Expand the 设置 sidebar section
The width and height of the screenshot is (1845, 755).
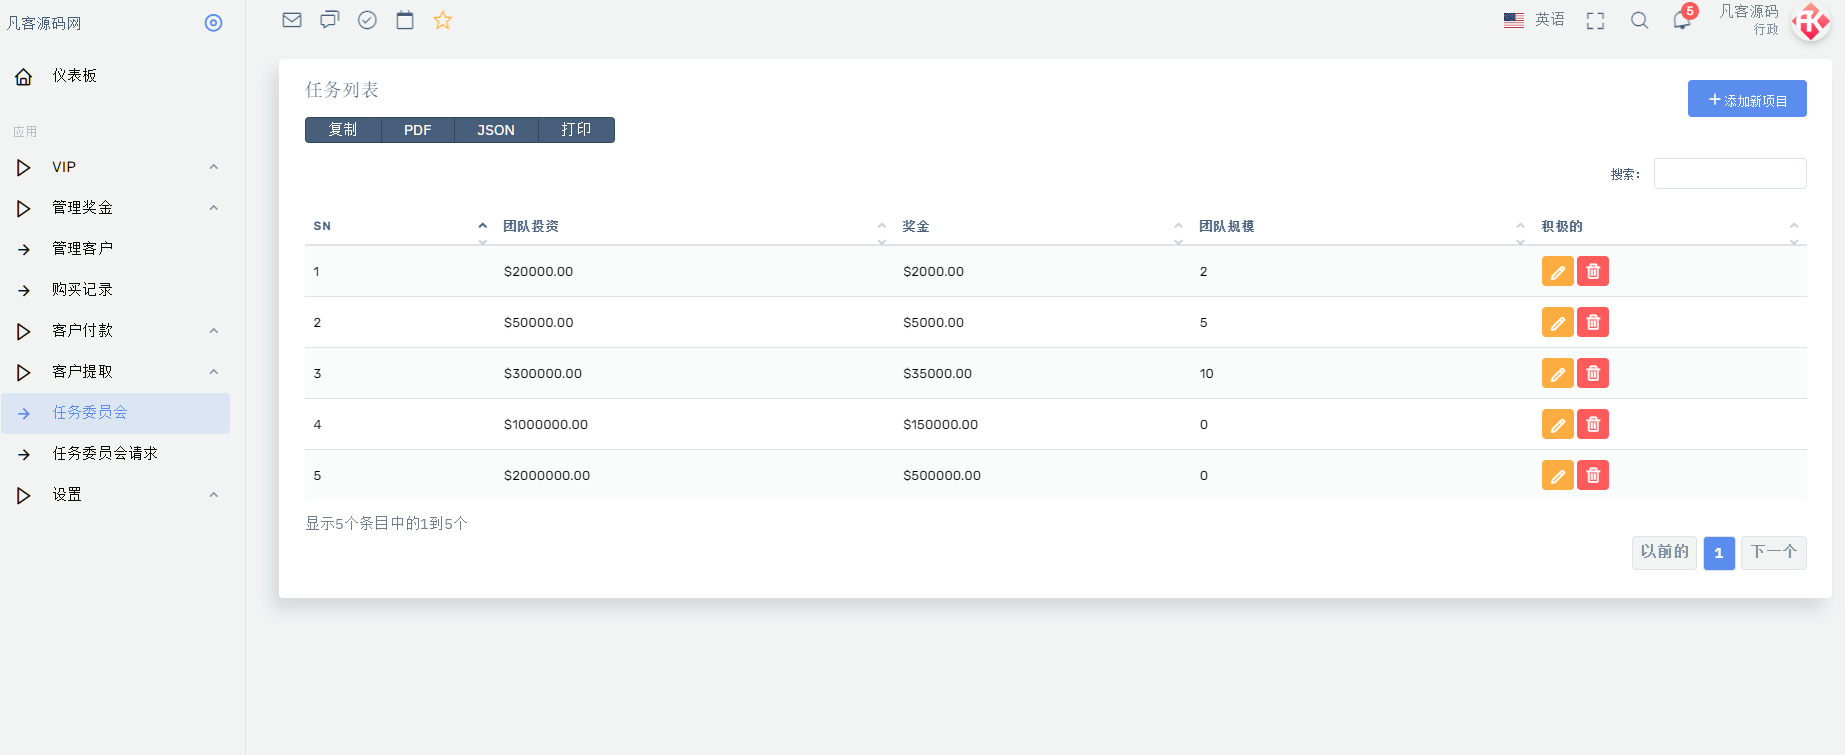(x=115, y=495)
